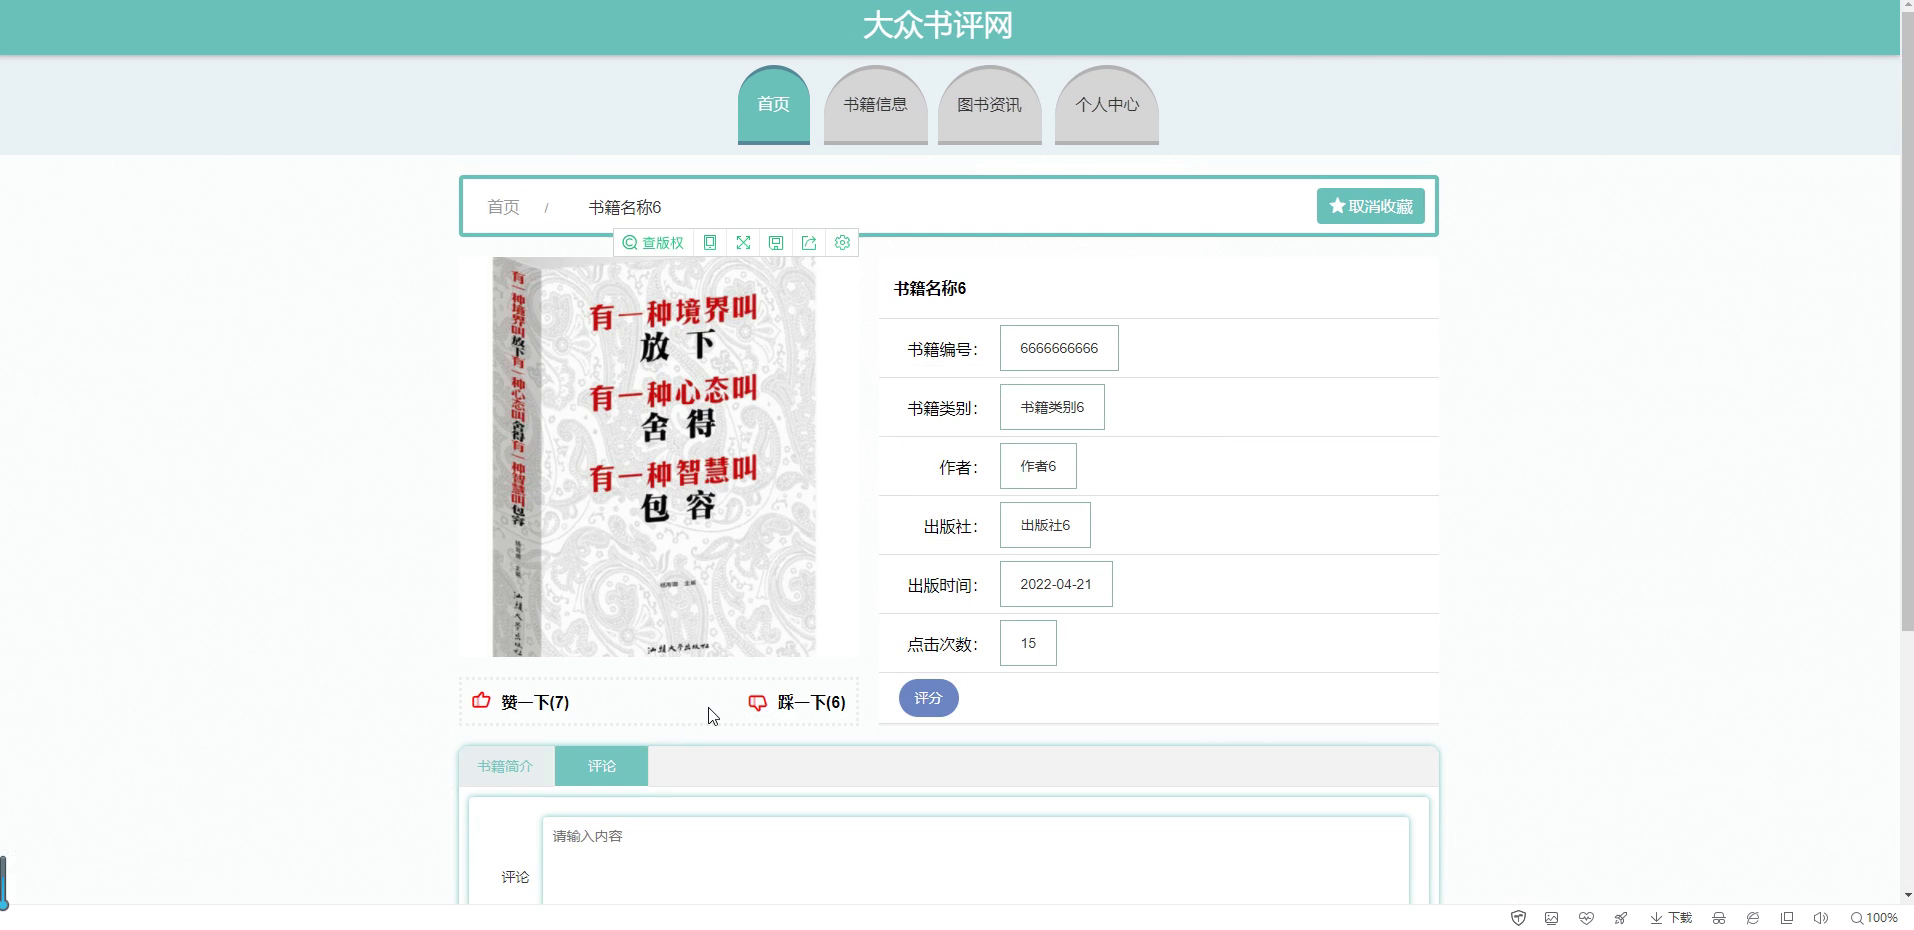Viewport: 1914px width, 930px height.
Task: Click the 书籍编号 label
Action: [943, 349]
